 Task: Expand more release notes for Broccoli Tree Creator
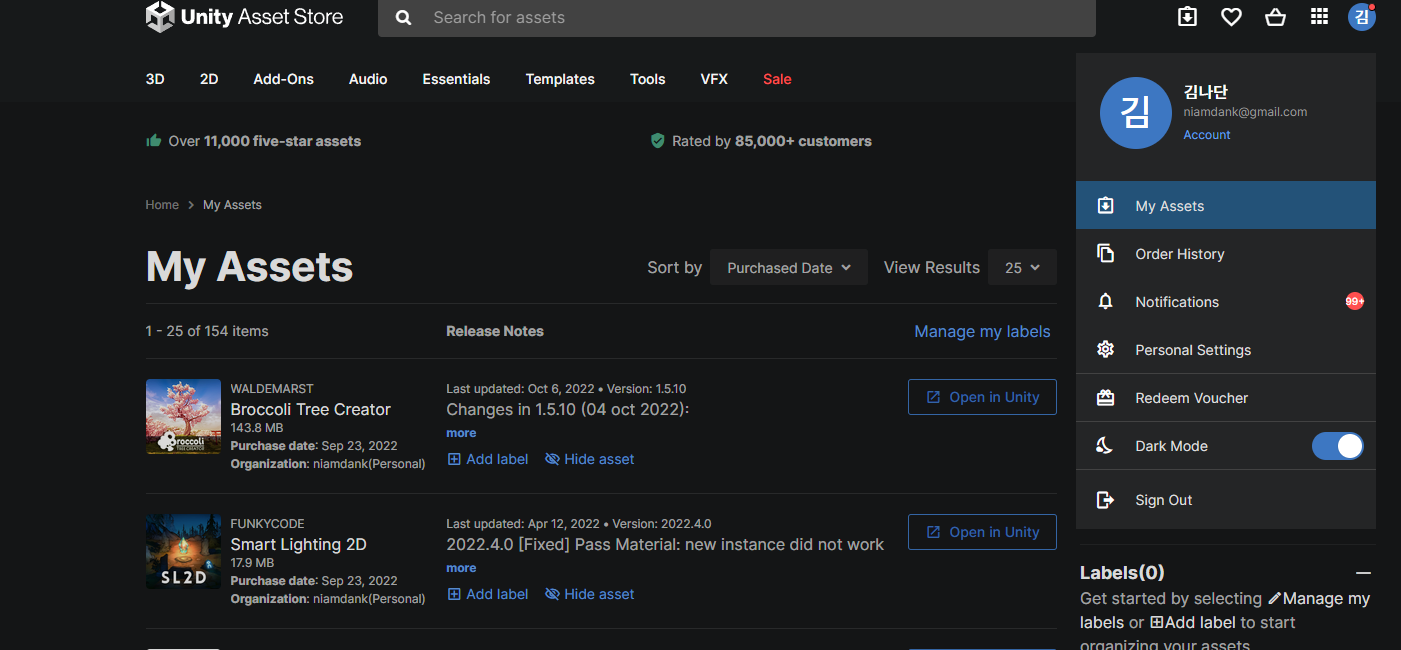pos(461,433)
